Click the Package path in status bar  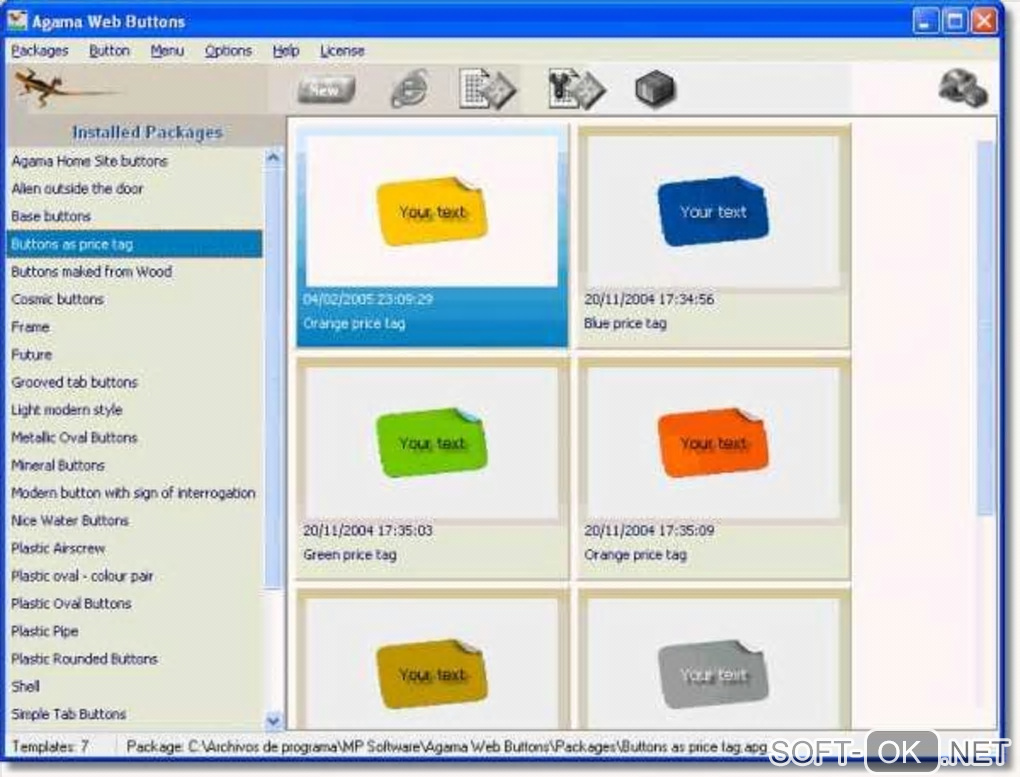446,746
